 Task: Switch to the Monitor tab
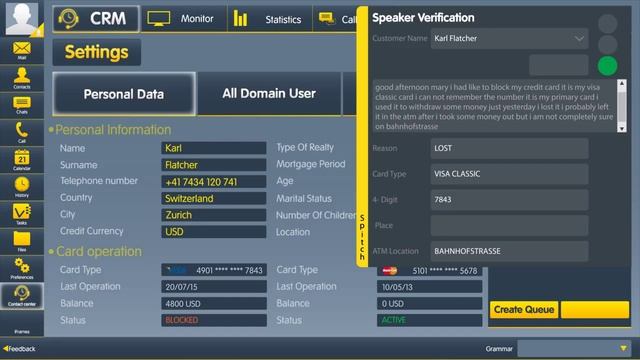pyautogui.click(x=184, y=18)
